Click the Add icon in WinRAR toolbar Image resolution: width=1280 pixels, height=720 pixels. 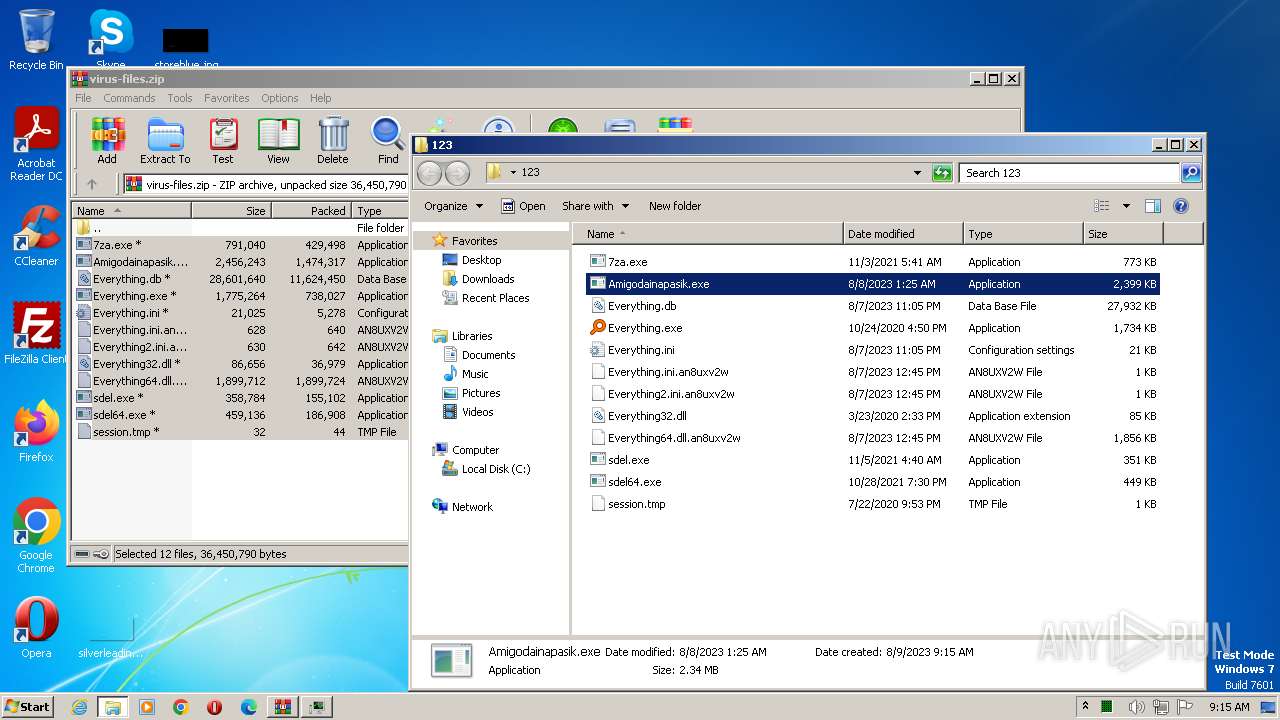pyautogui.click(x=107, y=140)
